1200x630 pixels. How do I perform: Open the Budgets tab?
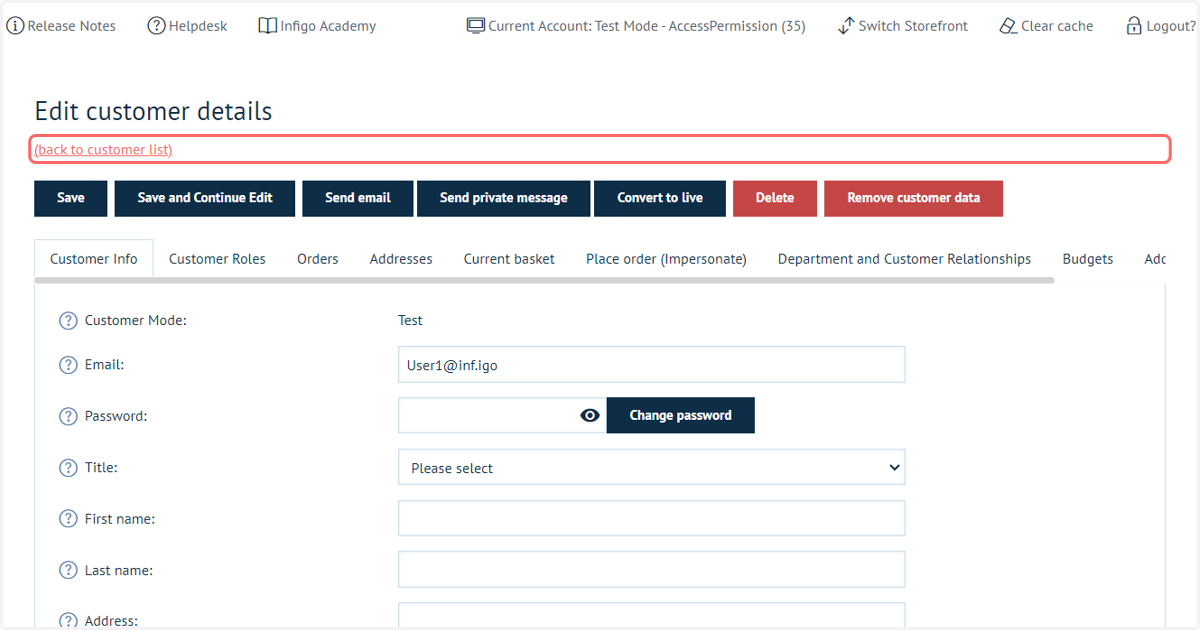click(x=1088, y=259)
